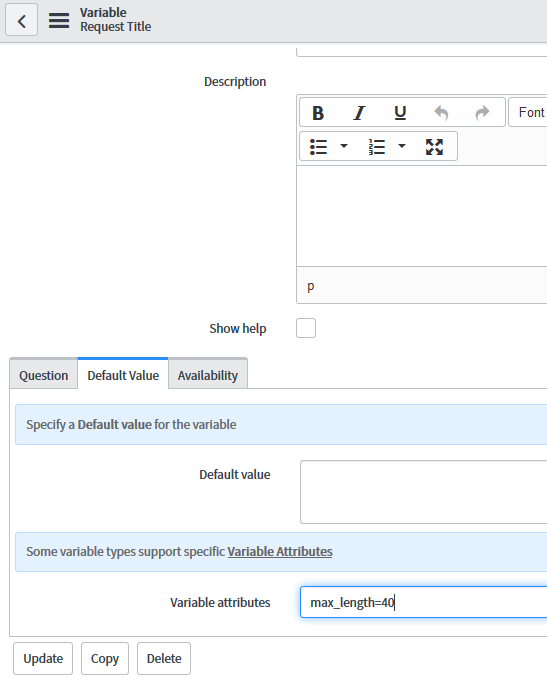Click the Update button
Screen dimensions: 547x694
43,659
